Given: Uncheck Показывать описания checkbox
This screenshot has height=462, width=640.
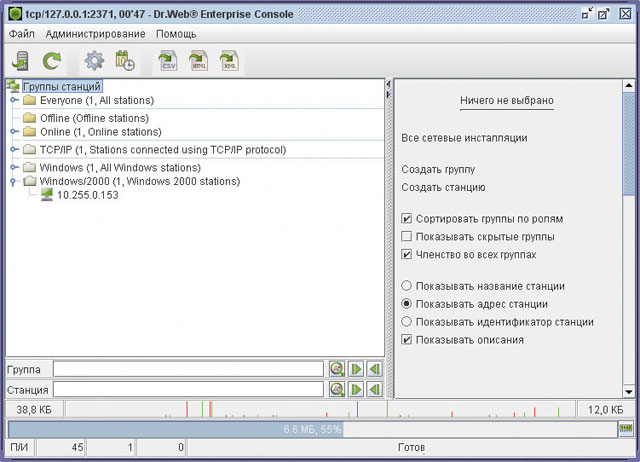Looking at the screenshot, I should [x=406, y=340].
